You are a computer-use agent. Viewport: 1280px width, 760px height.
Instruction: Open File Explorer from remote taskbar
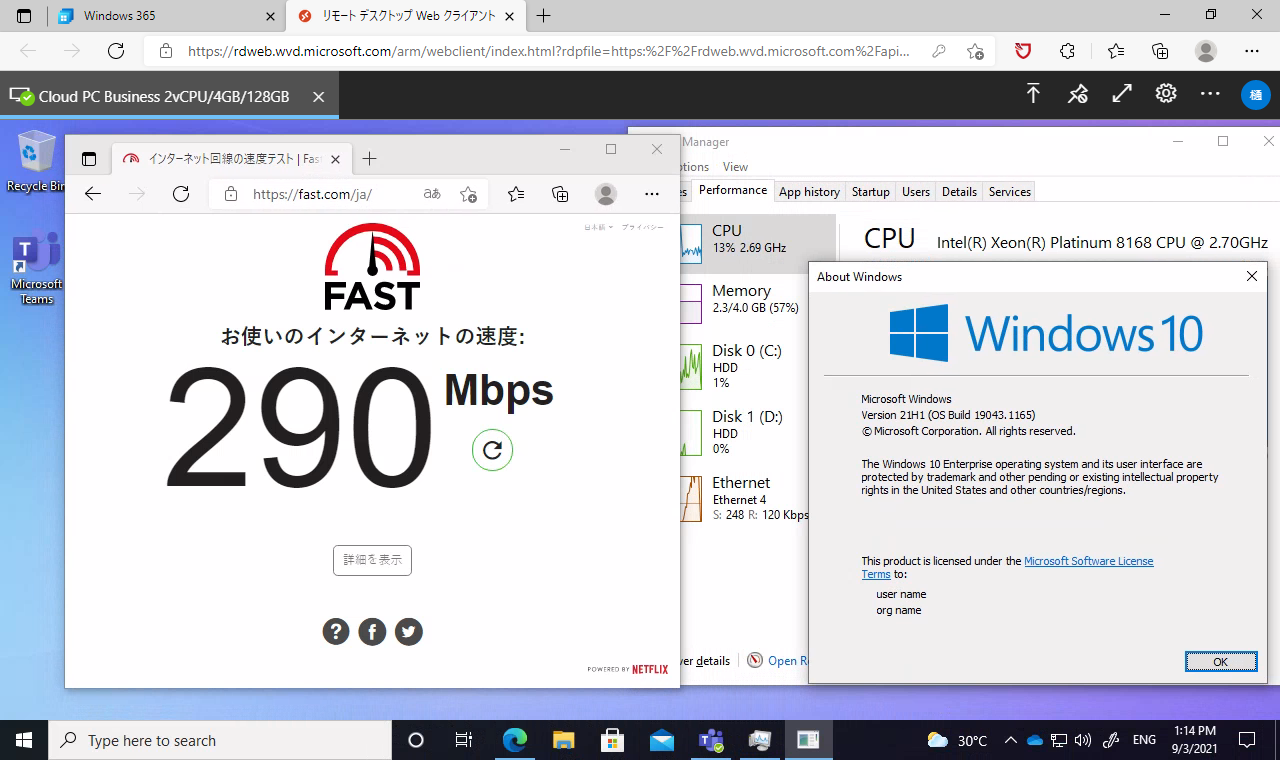click(563, 740)
